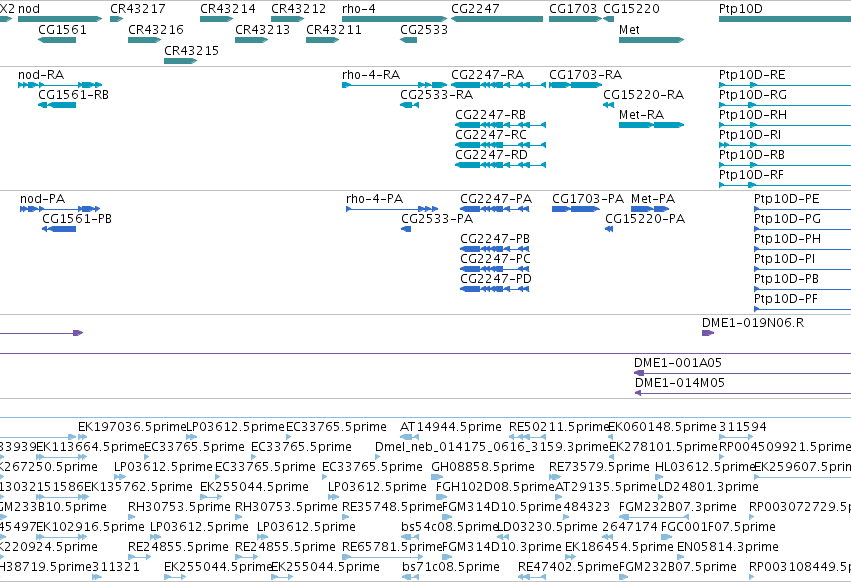The image size is (851, 582).
Task: Select the DME1-014M05 BAC label
Action: [x=680, y=383]
